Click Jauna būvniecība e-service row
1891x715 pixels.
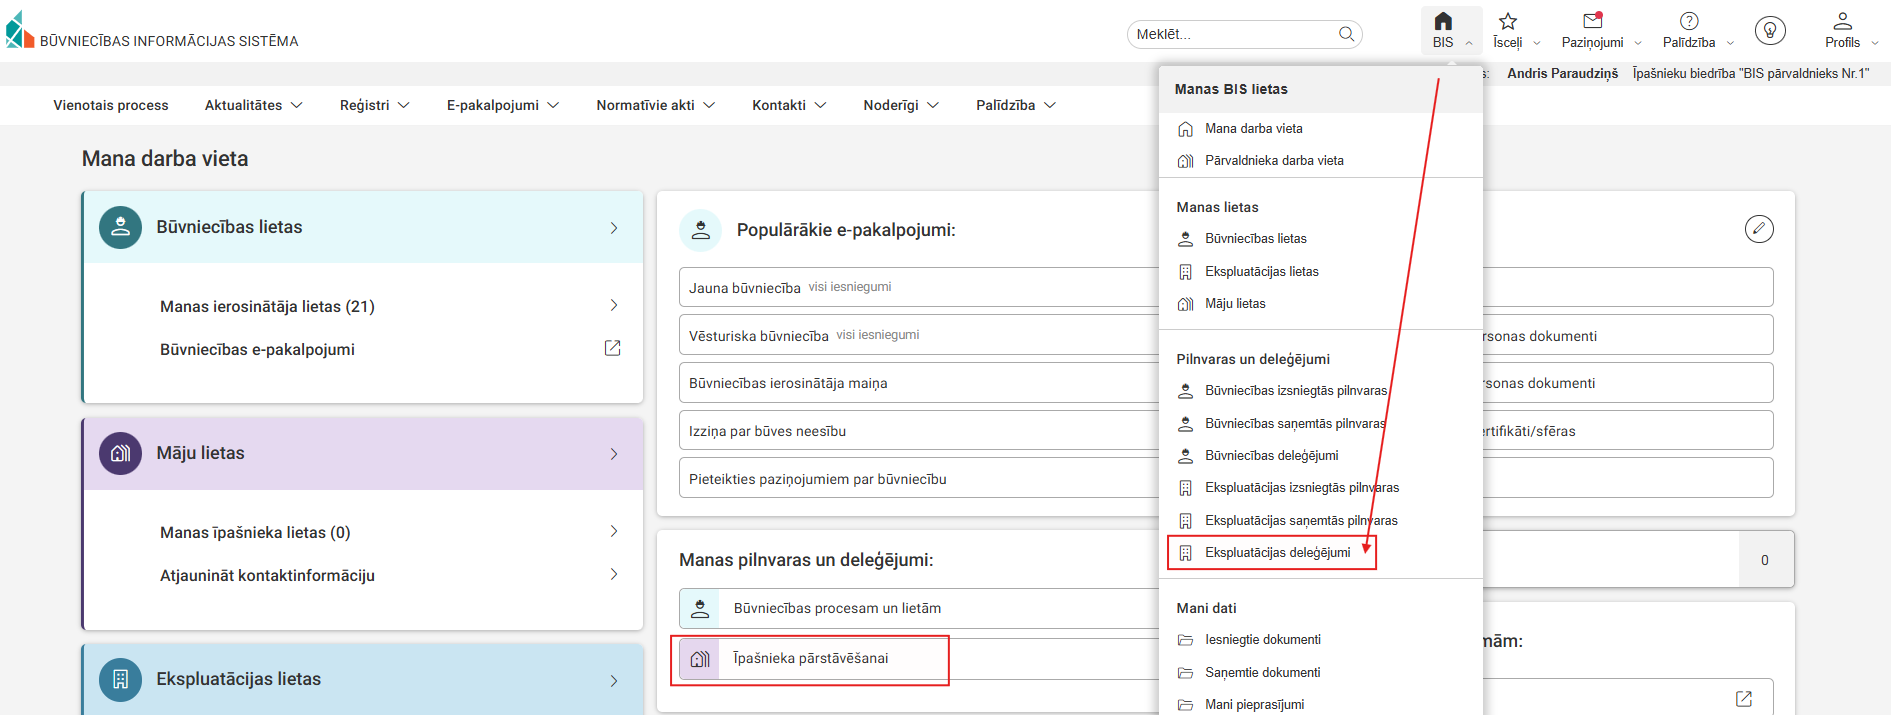tap(744, 288)
